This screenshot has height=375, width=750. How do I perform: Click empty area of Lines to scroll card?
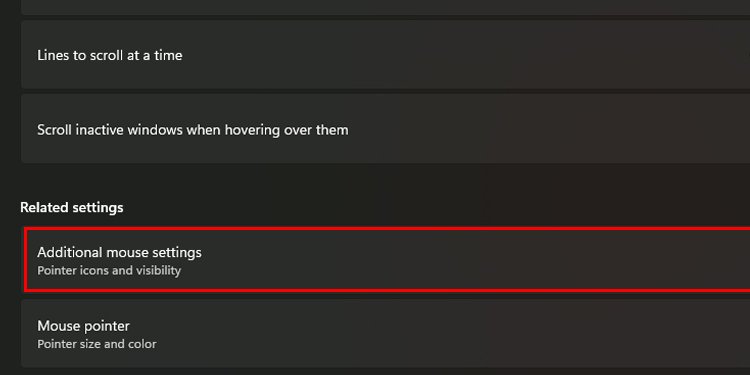tap(478, 55)
